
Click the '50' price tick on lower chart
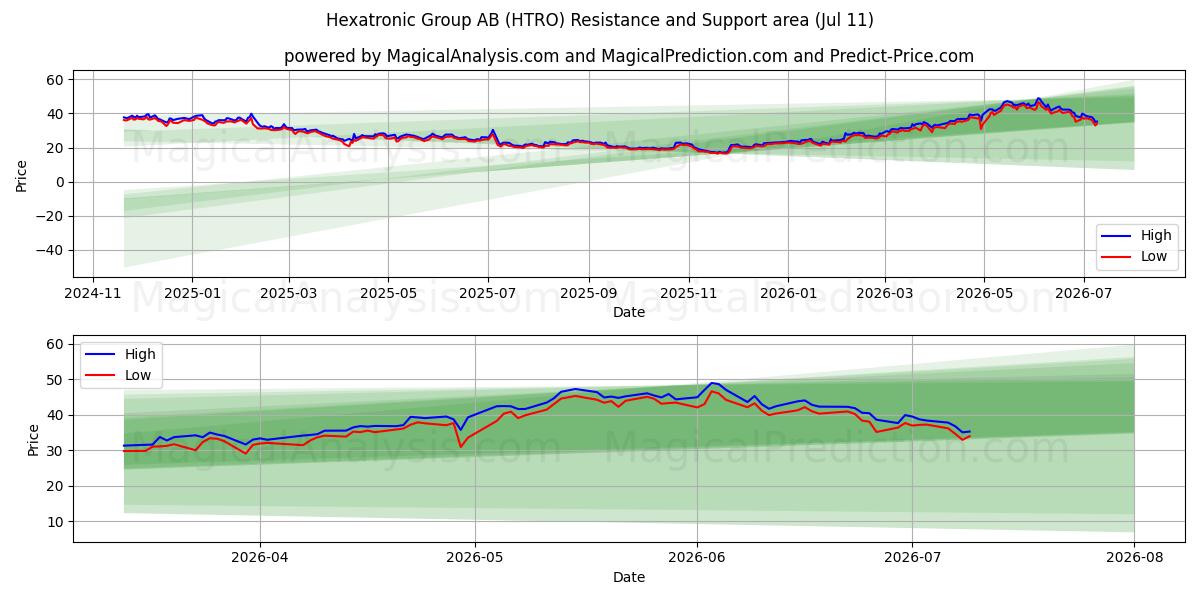pos(56,380)
